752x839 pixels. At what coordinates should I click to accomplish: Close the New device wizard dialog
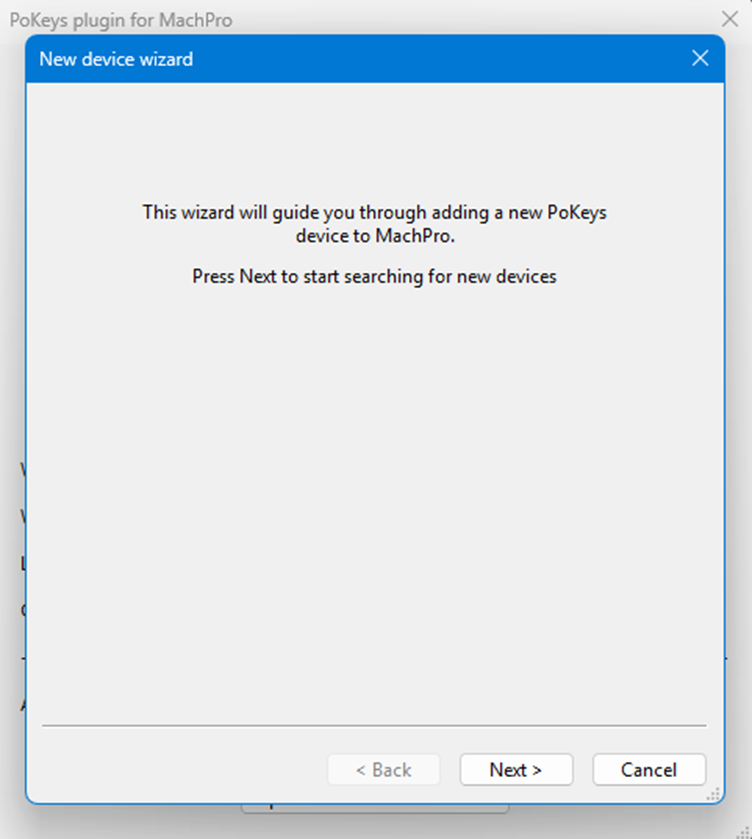click(700, 58)
